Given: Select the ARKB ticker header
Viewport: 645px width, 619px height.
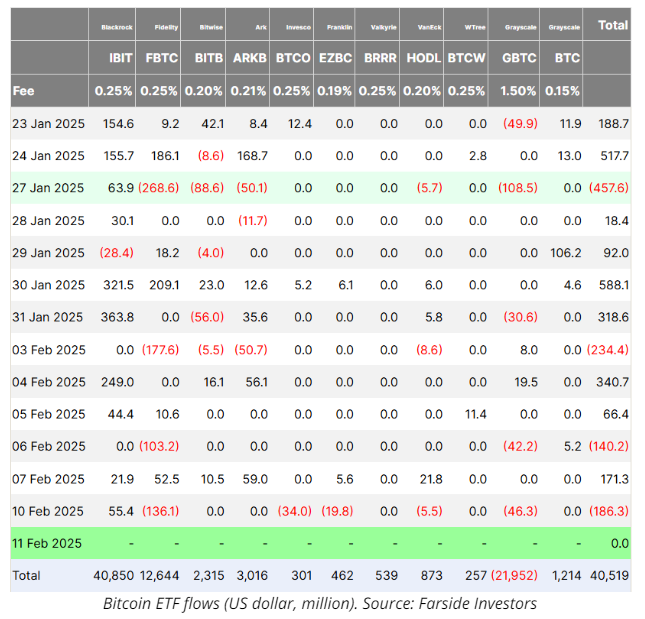Looking at the screenshot, I should (250, 58).
